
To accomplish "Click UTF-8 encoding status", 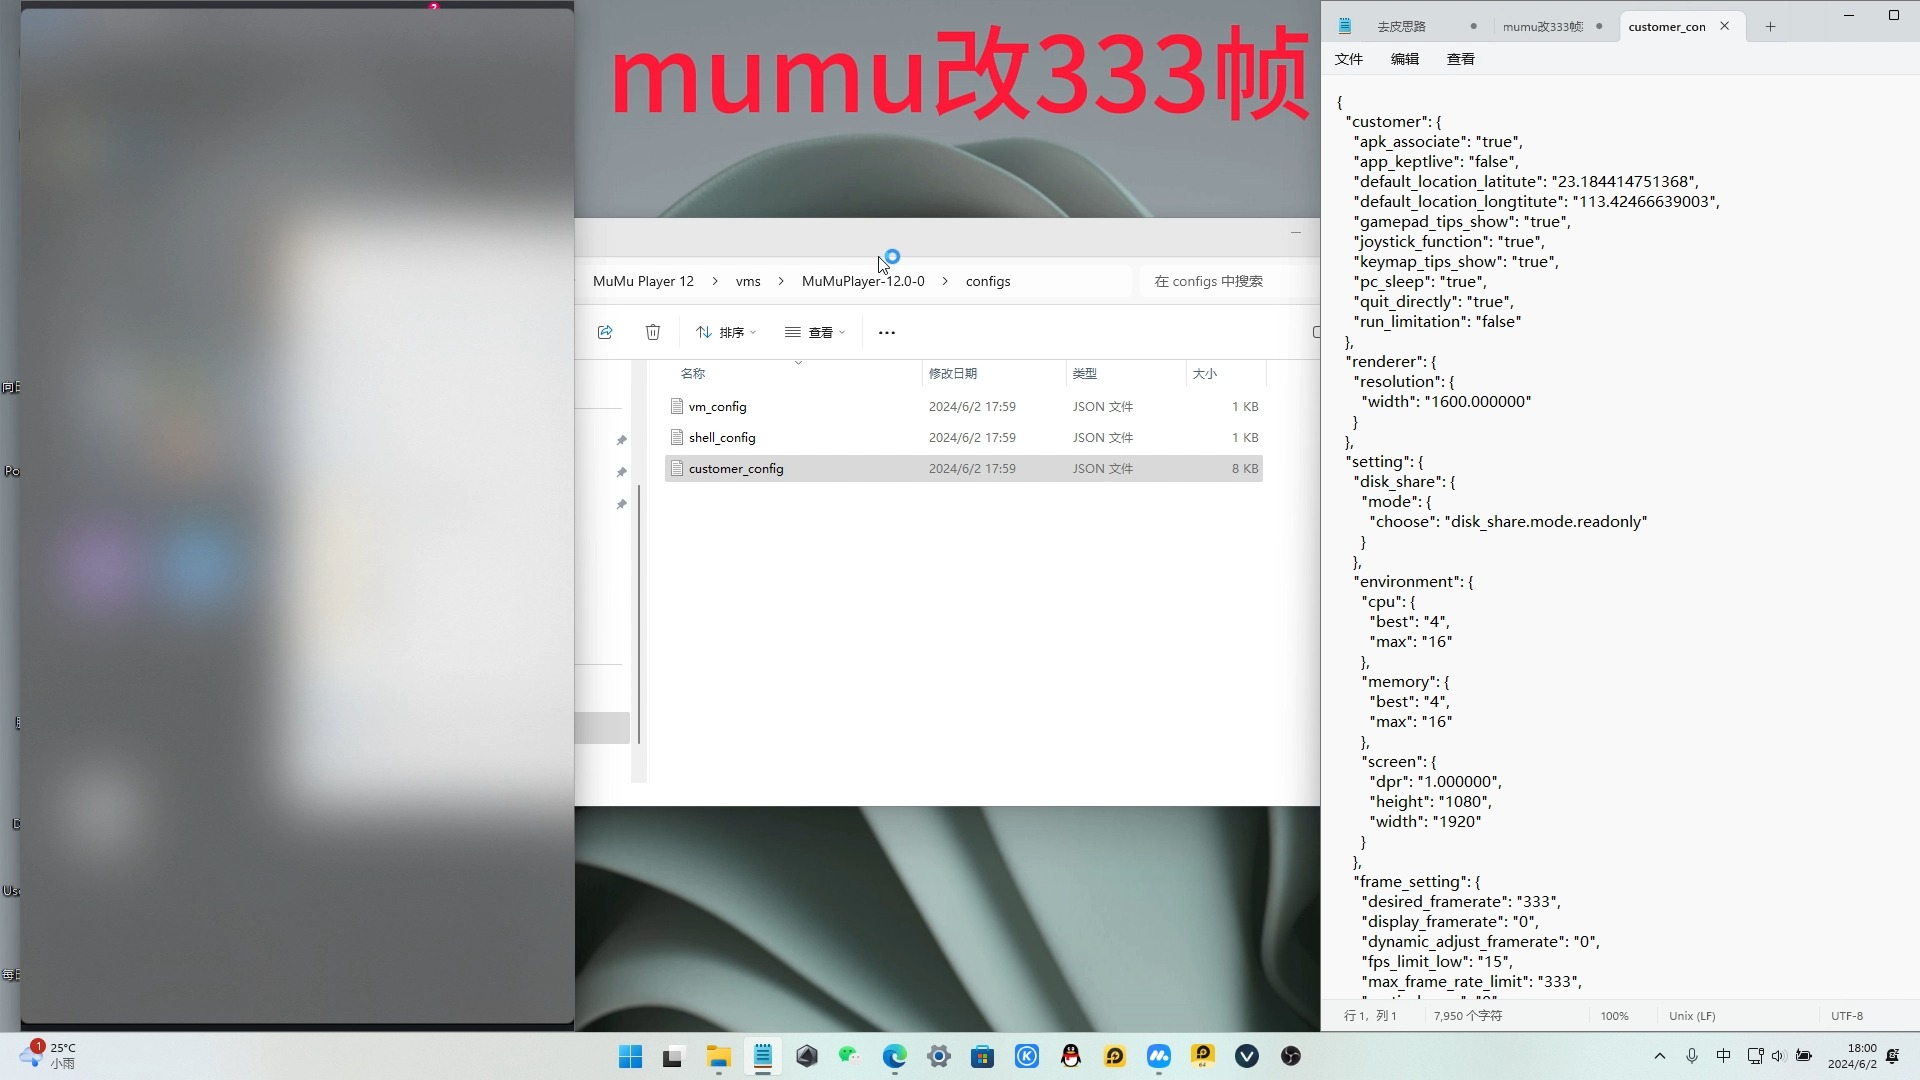I will click(x=1847, y=1016).
